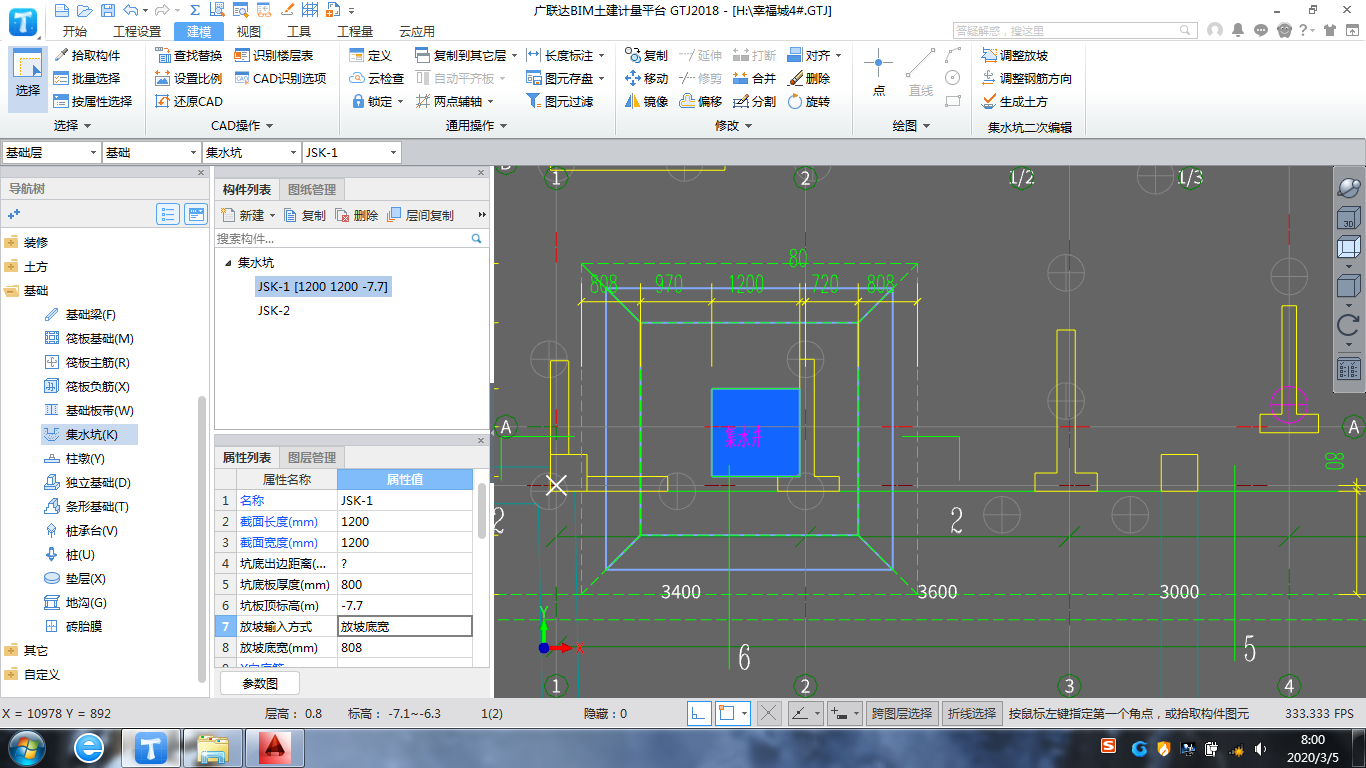Run 云检查 cloud check
The height and width of the screenshot is (768, 1366).
tap(376, 78)
